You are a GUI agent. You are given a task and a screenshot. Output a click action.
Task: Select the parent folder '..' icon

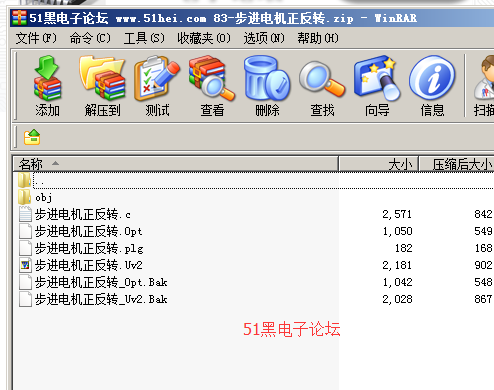point(25,180)
